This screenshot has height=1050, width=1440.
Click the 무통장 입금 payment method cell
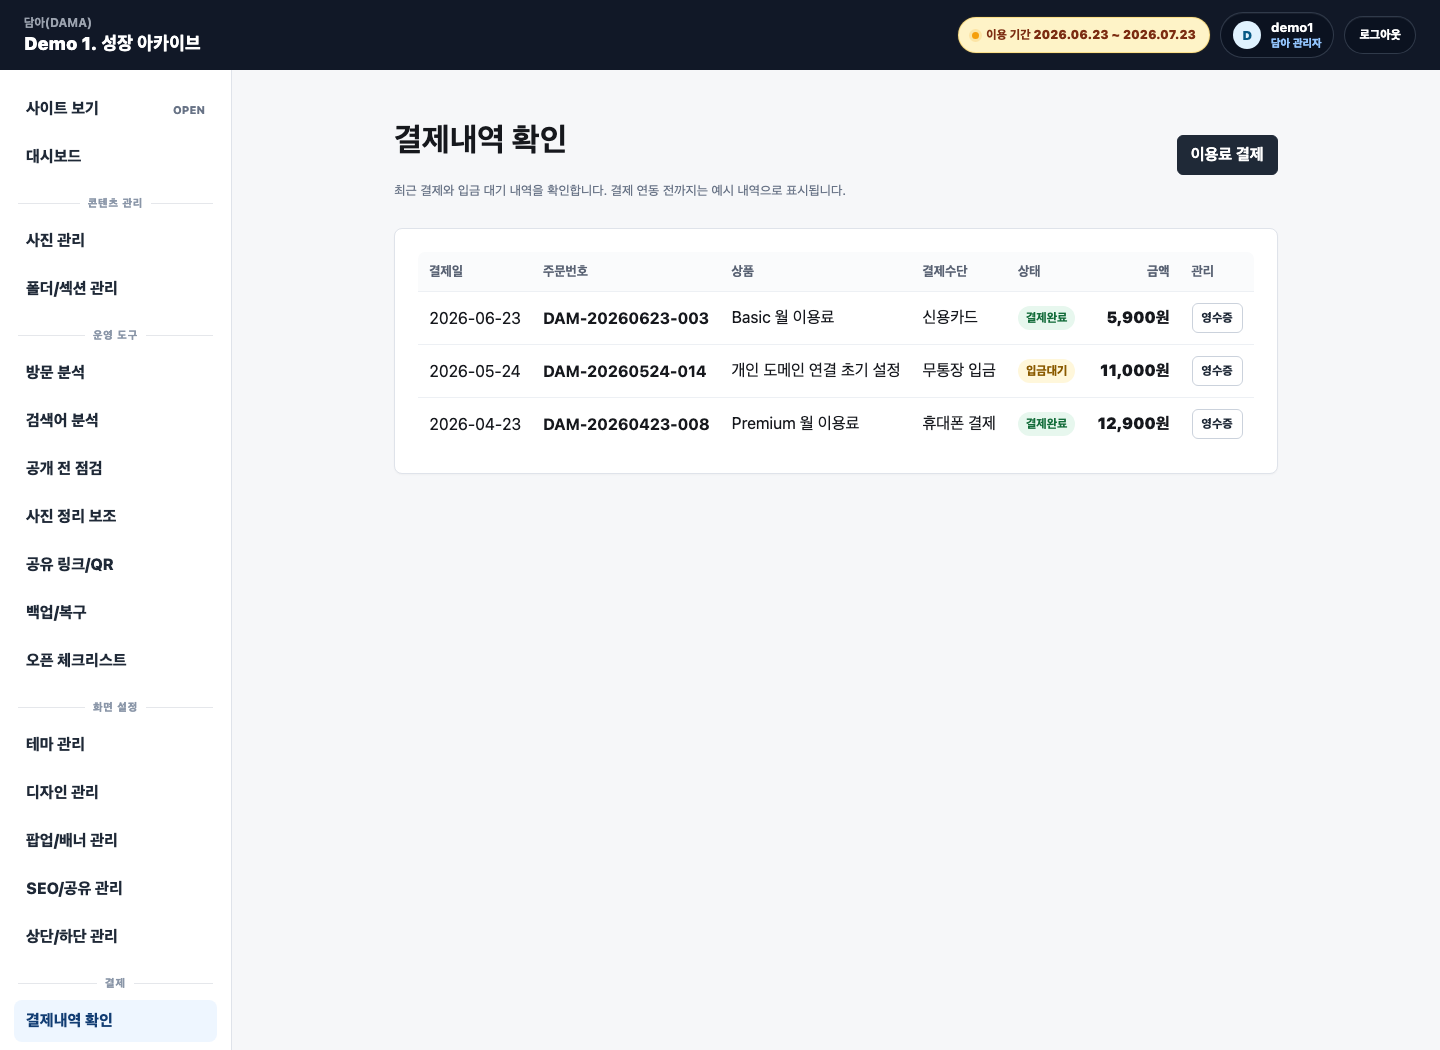tap(959, 370)
